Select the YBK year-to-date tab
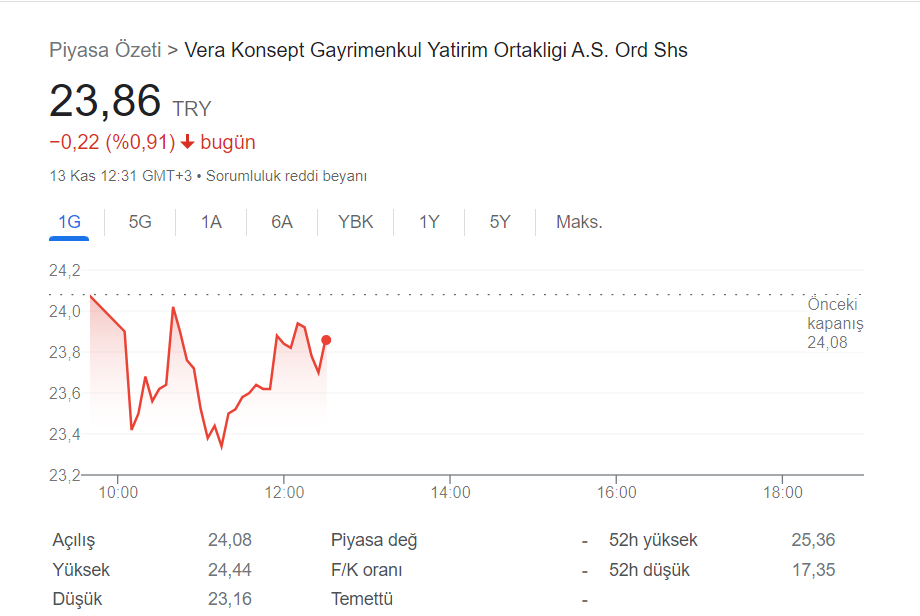Image resolution: width=920 pixels, height=616 pixels. (356, 222)
